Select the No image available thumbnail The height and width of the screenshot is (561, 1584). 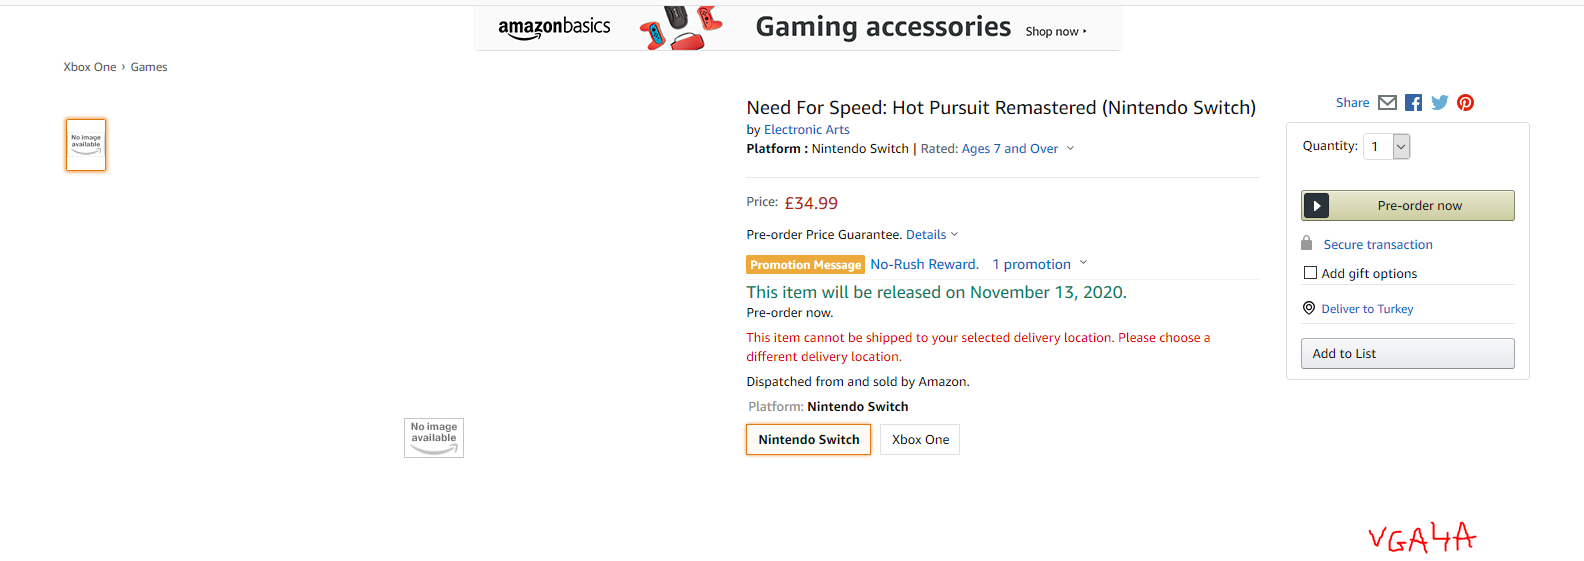[86, 145]
